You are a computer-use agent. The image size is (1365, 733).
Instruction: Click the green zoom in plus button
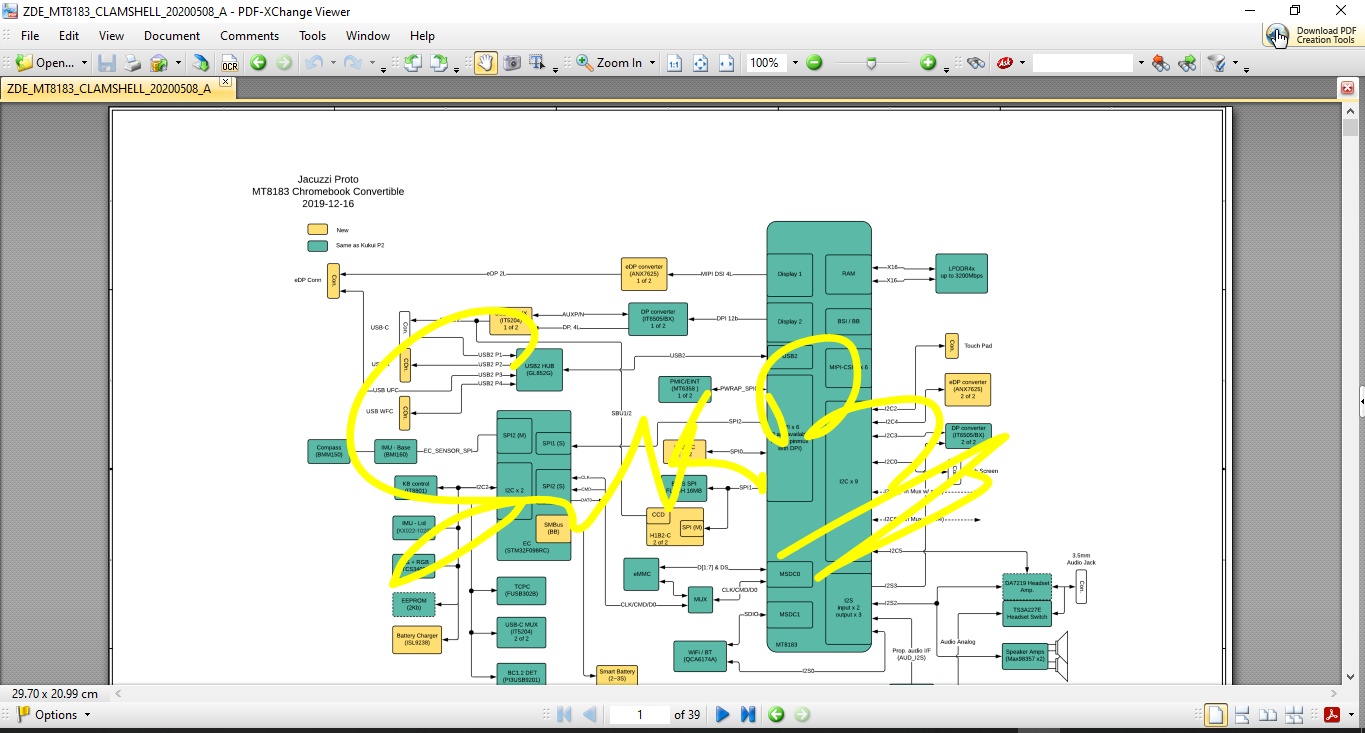pos(928,63)
